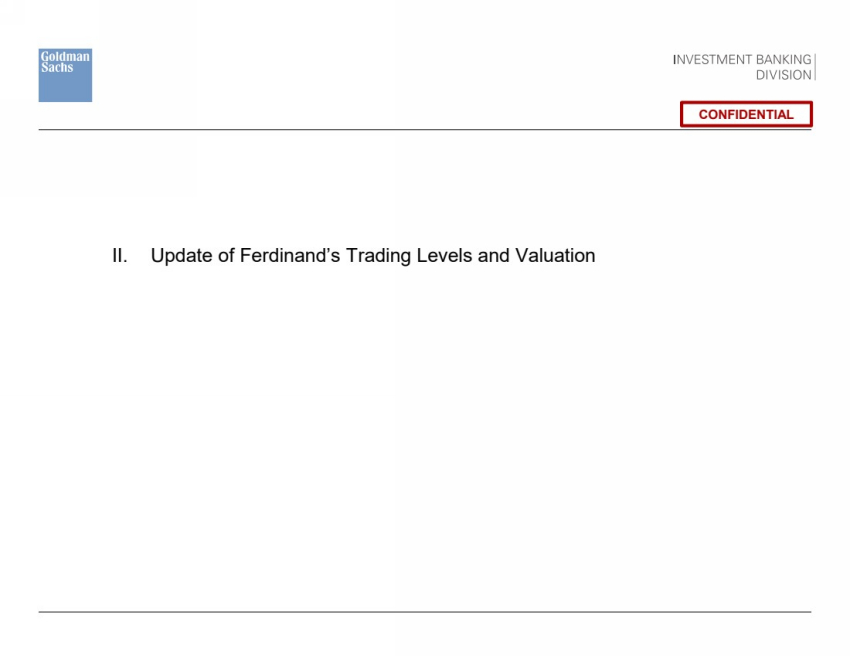
Task: Select the word "Trading" in the title
Action: pos(376,256)
